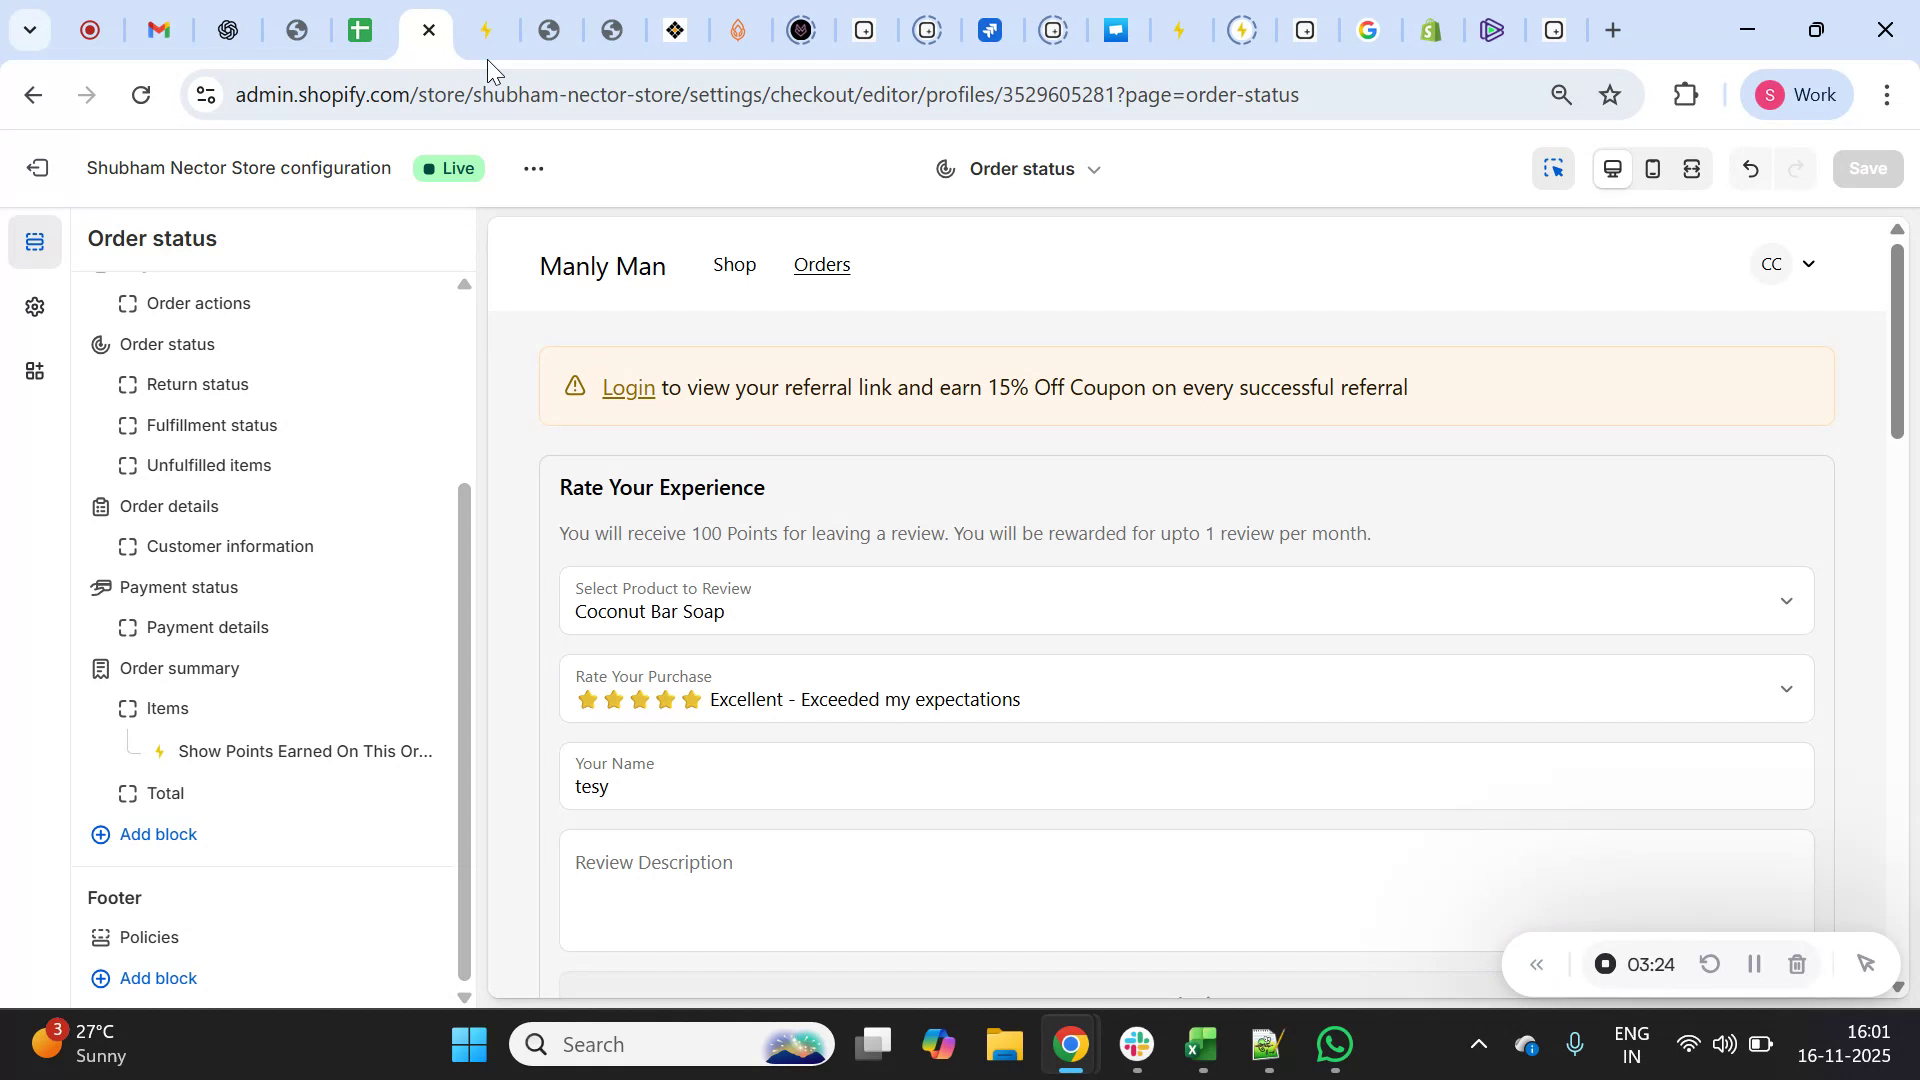This screenshot has height=1080, width=1920.
Task: Click the Login link in the referral banner
Action: pyautogui.click(x=628, y=388)
